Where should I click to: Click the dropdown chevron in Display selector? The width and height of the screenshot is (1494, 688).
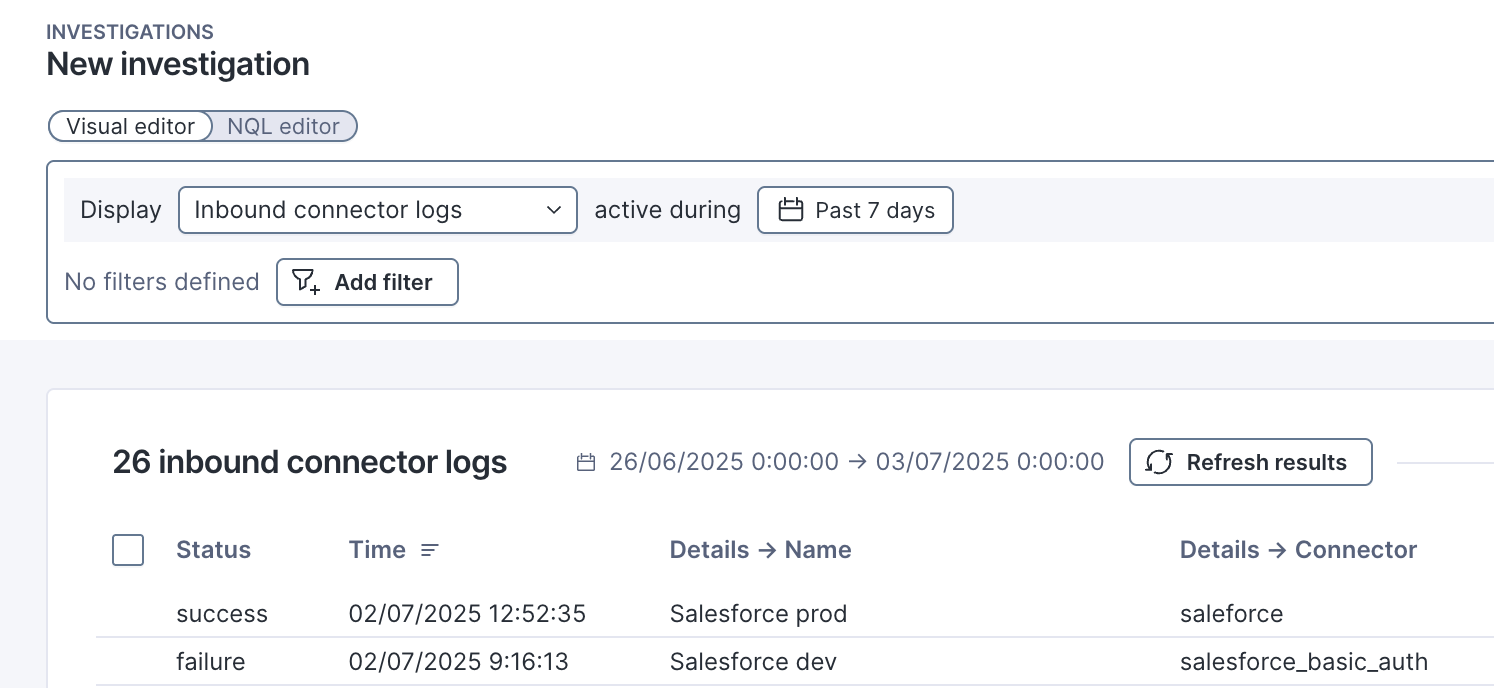click(554, 210)
